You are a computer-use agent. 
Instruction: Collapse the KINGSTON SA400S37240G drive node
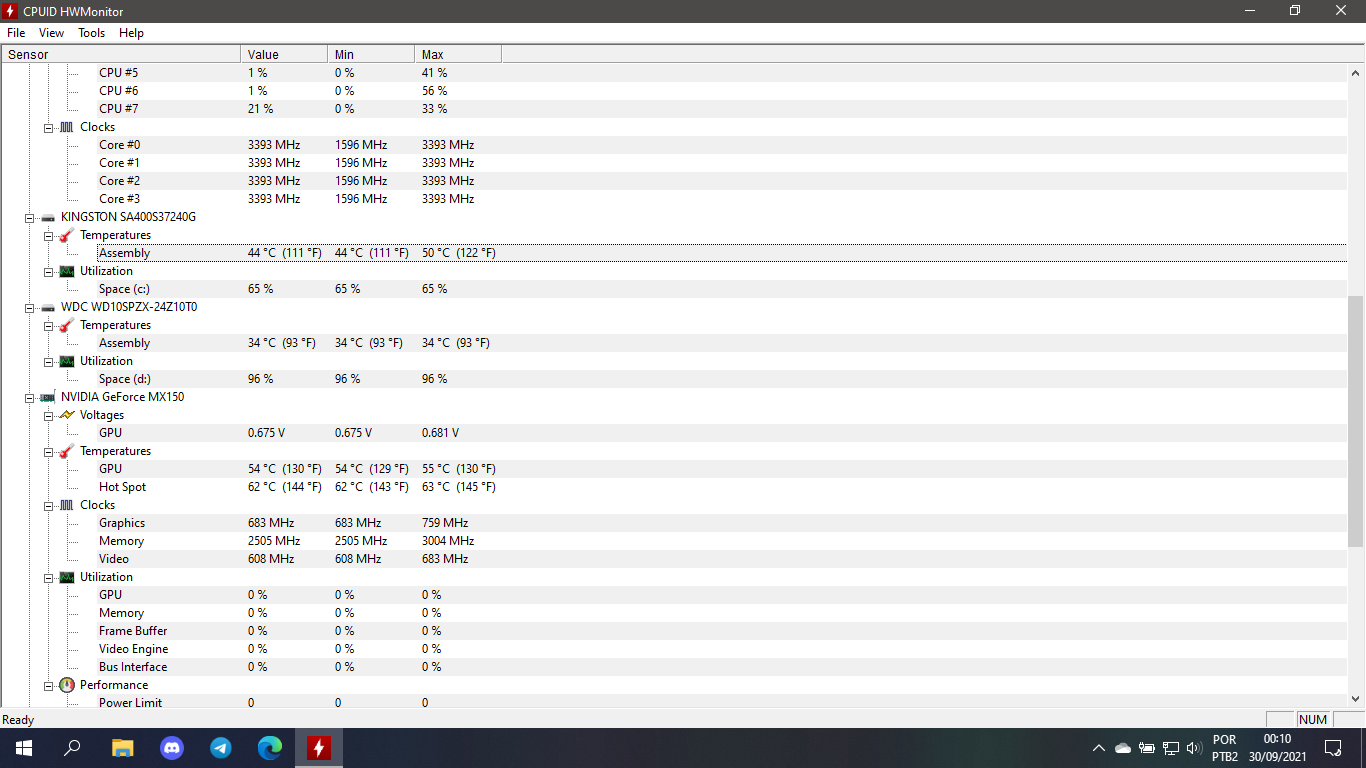(x=29, y=217)
